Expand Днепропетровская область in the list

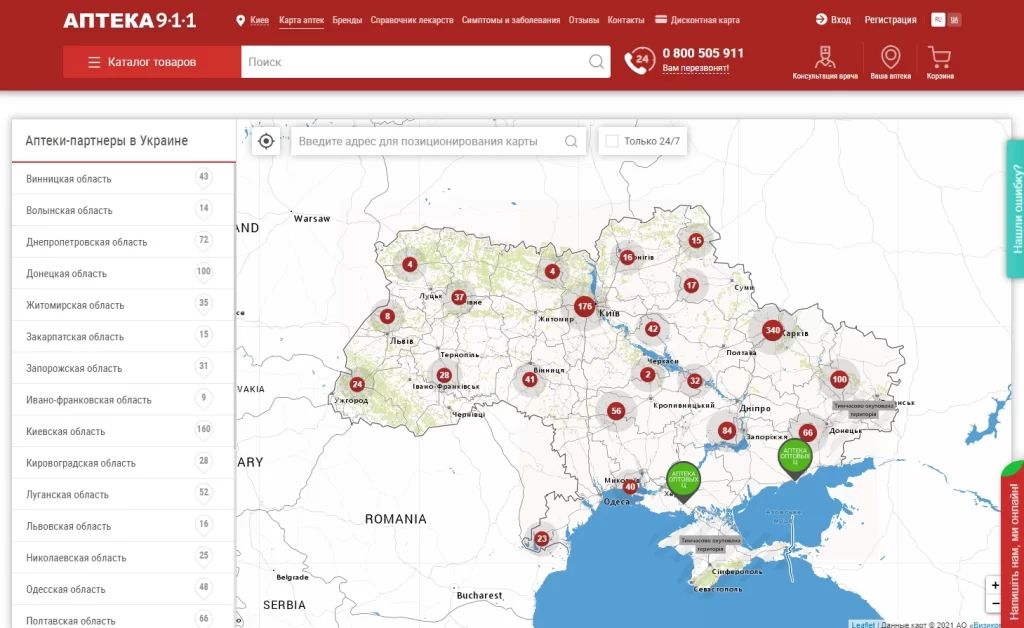(123, 242)
